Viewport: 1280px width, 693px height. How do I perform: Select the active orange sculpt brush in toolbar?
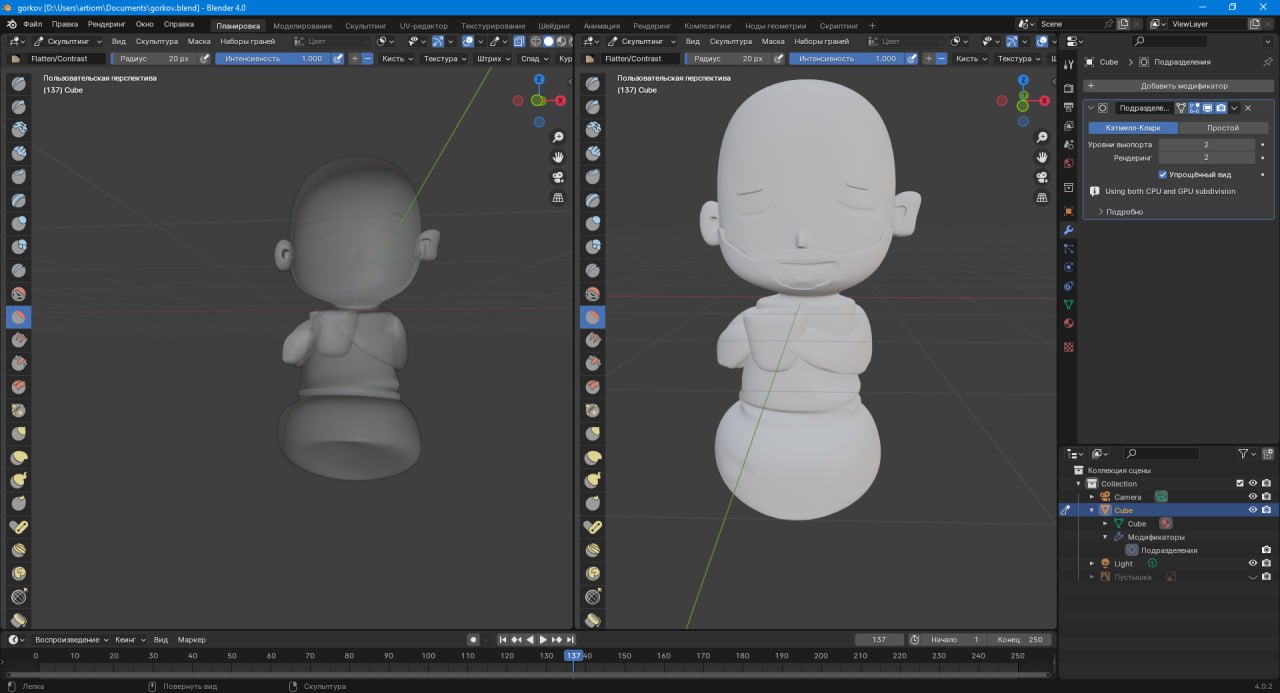(x=17, y=316)
